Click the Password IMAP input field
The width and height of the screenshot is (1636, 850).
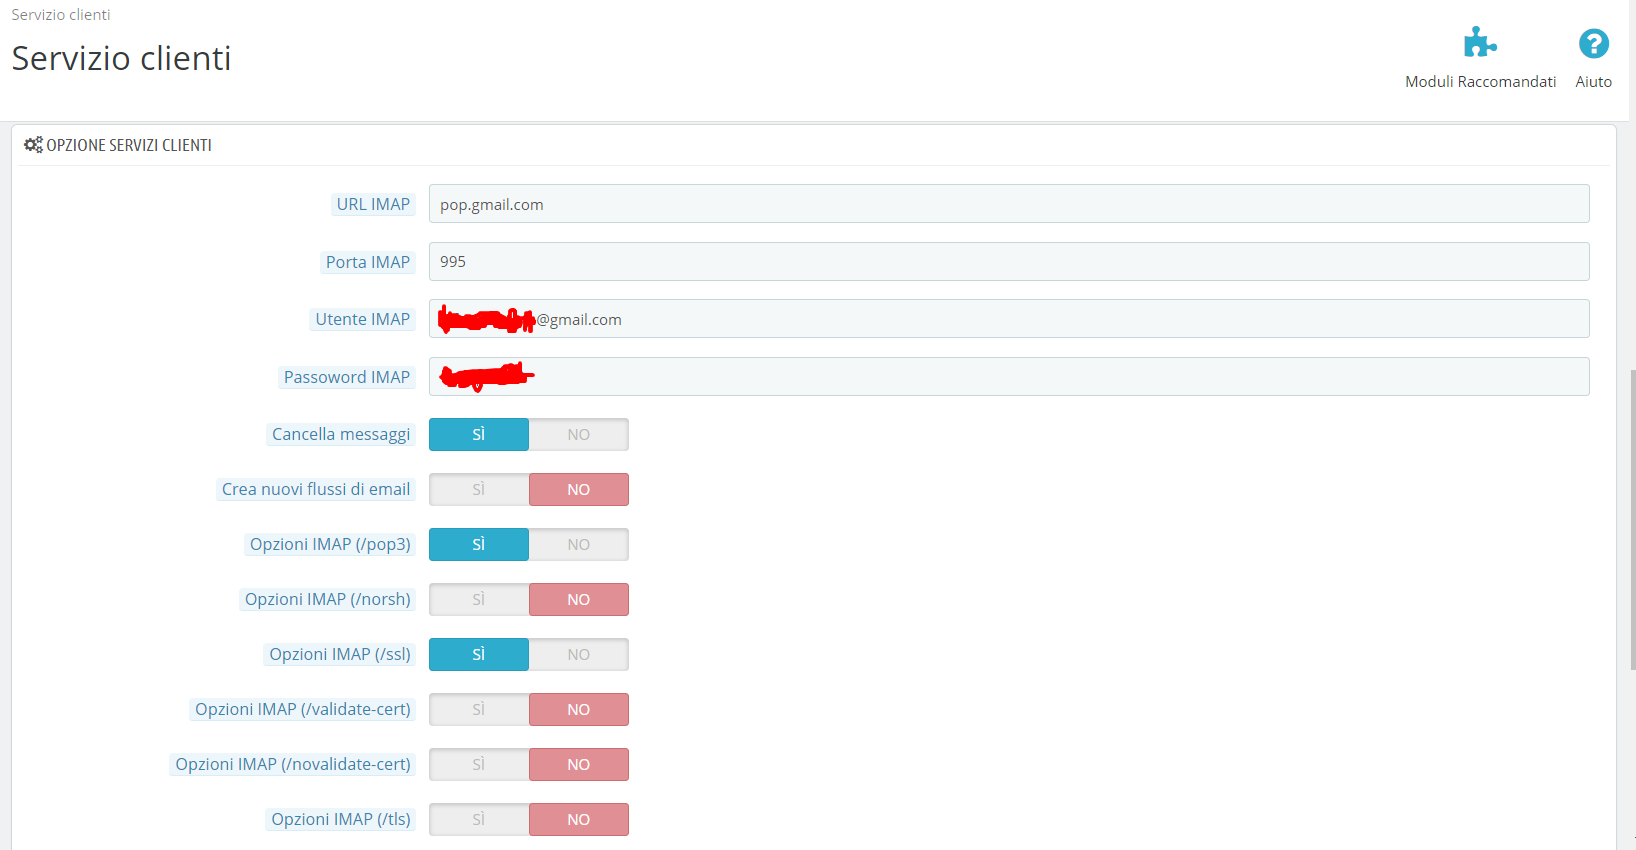coord(1009,377)
